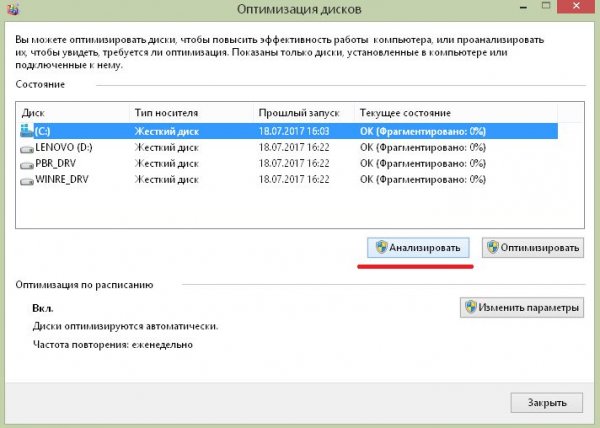Click the 18.07.2017 16:22 cell in PBR_DRV row
Screen dimensions: 600x428
[x=294, y=164]
